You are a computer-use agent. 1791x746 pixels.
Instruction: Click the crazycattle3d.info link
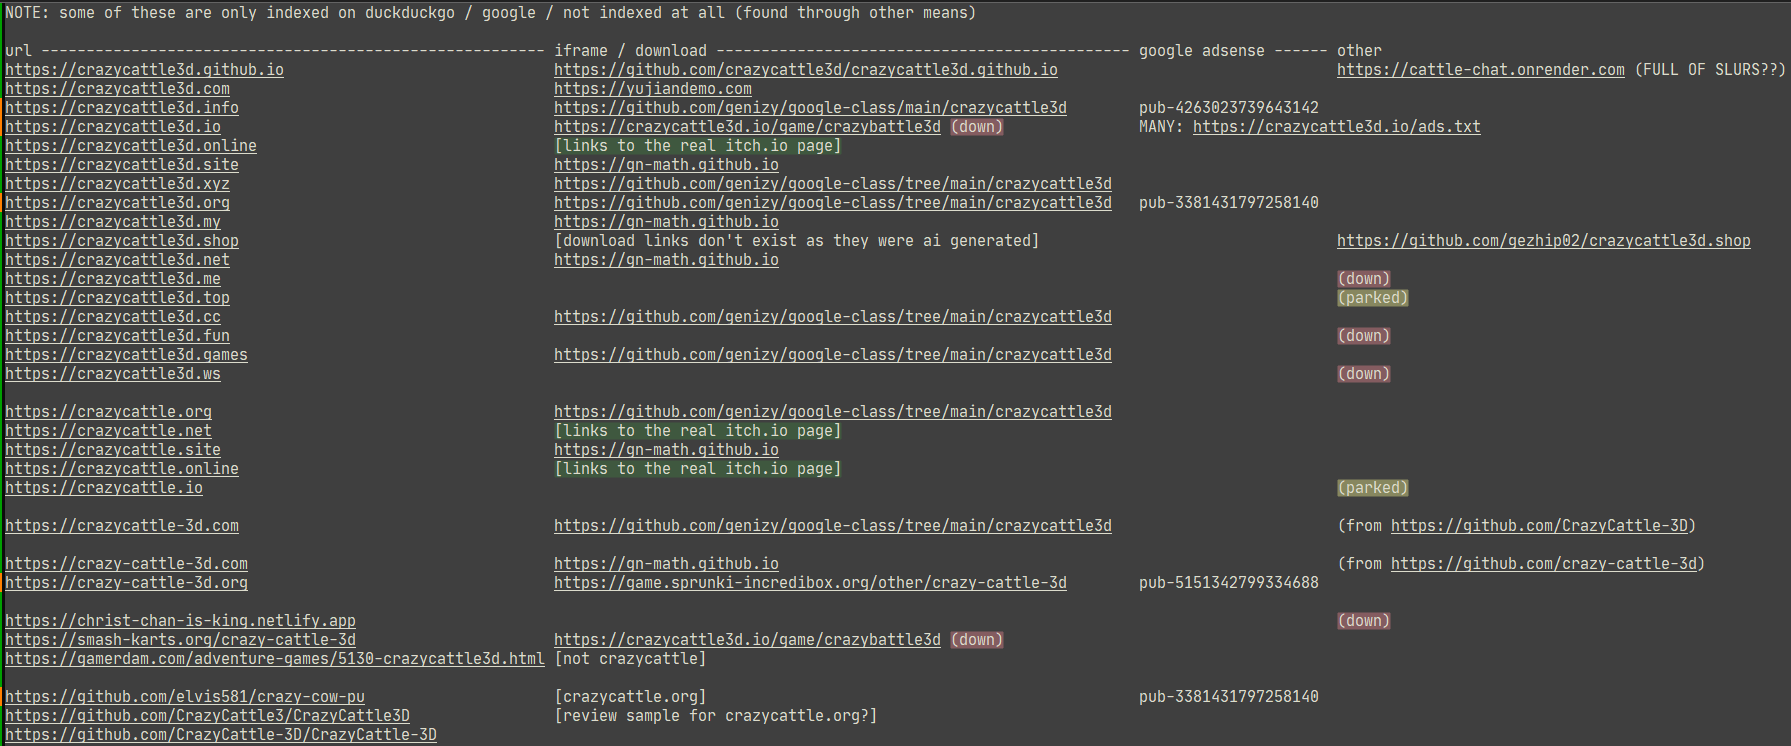click(122, 108)
